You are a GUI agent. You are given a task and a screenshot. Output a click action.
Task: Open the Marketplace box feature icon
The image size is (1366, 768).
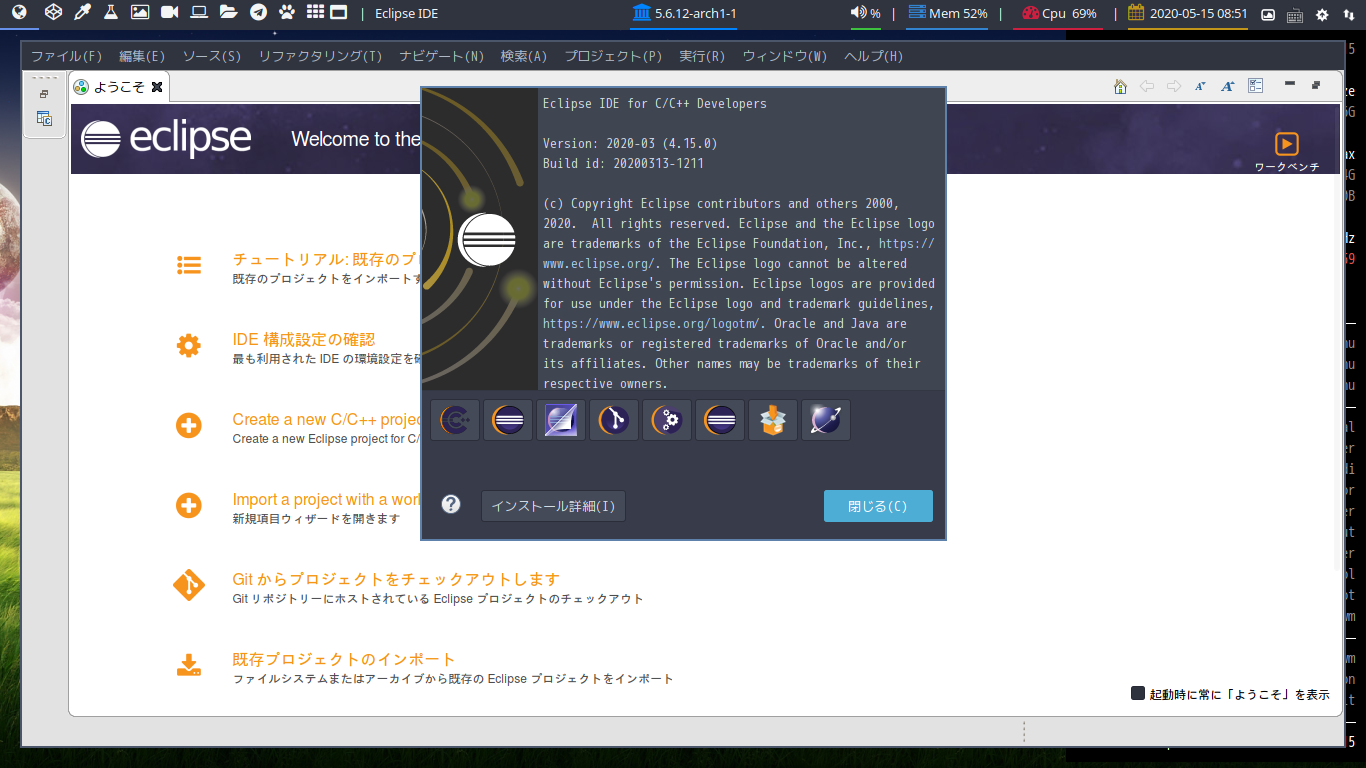click(773, 420)
